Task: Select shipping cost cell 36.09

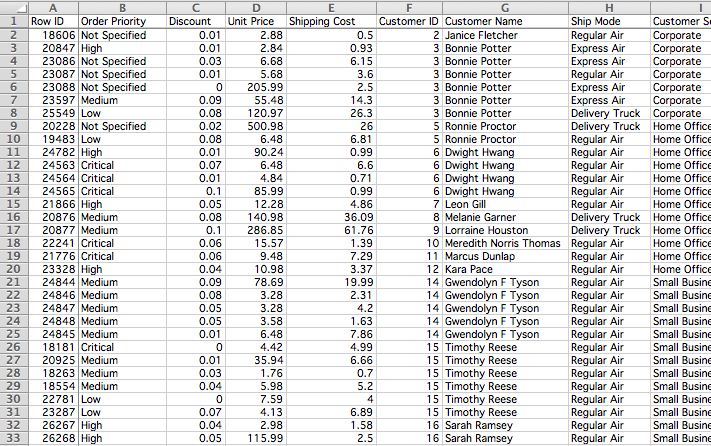Action: click(331, 217)
